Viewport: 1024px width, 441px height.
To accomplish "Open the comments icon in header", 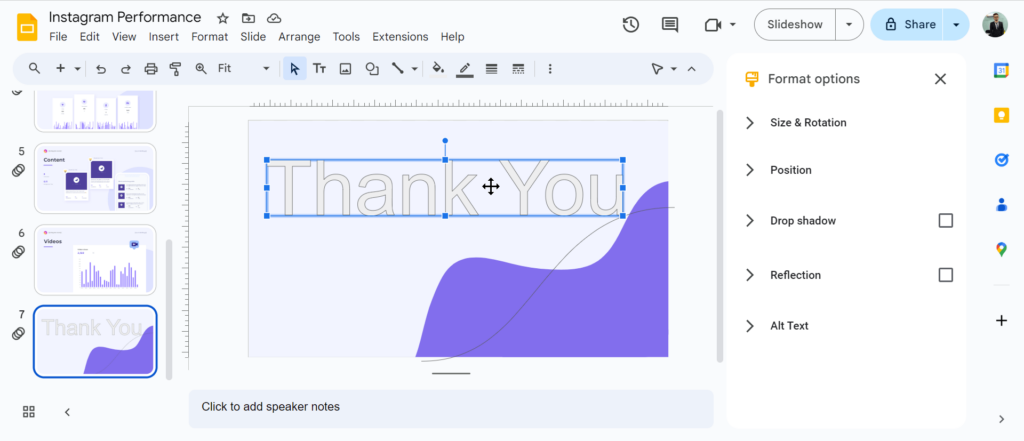I will click(x=669, y=25).
